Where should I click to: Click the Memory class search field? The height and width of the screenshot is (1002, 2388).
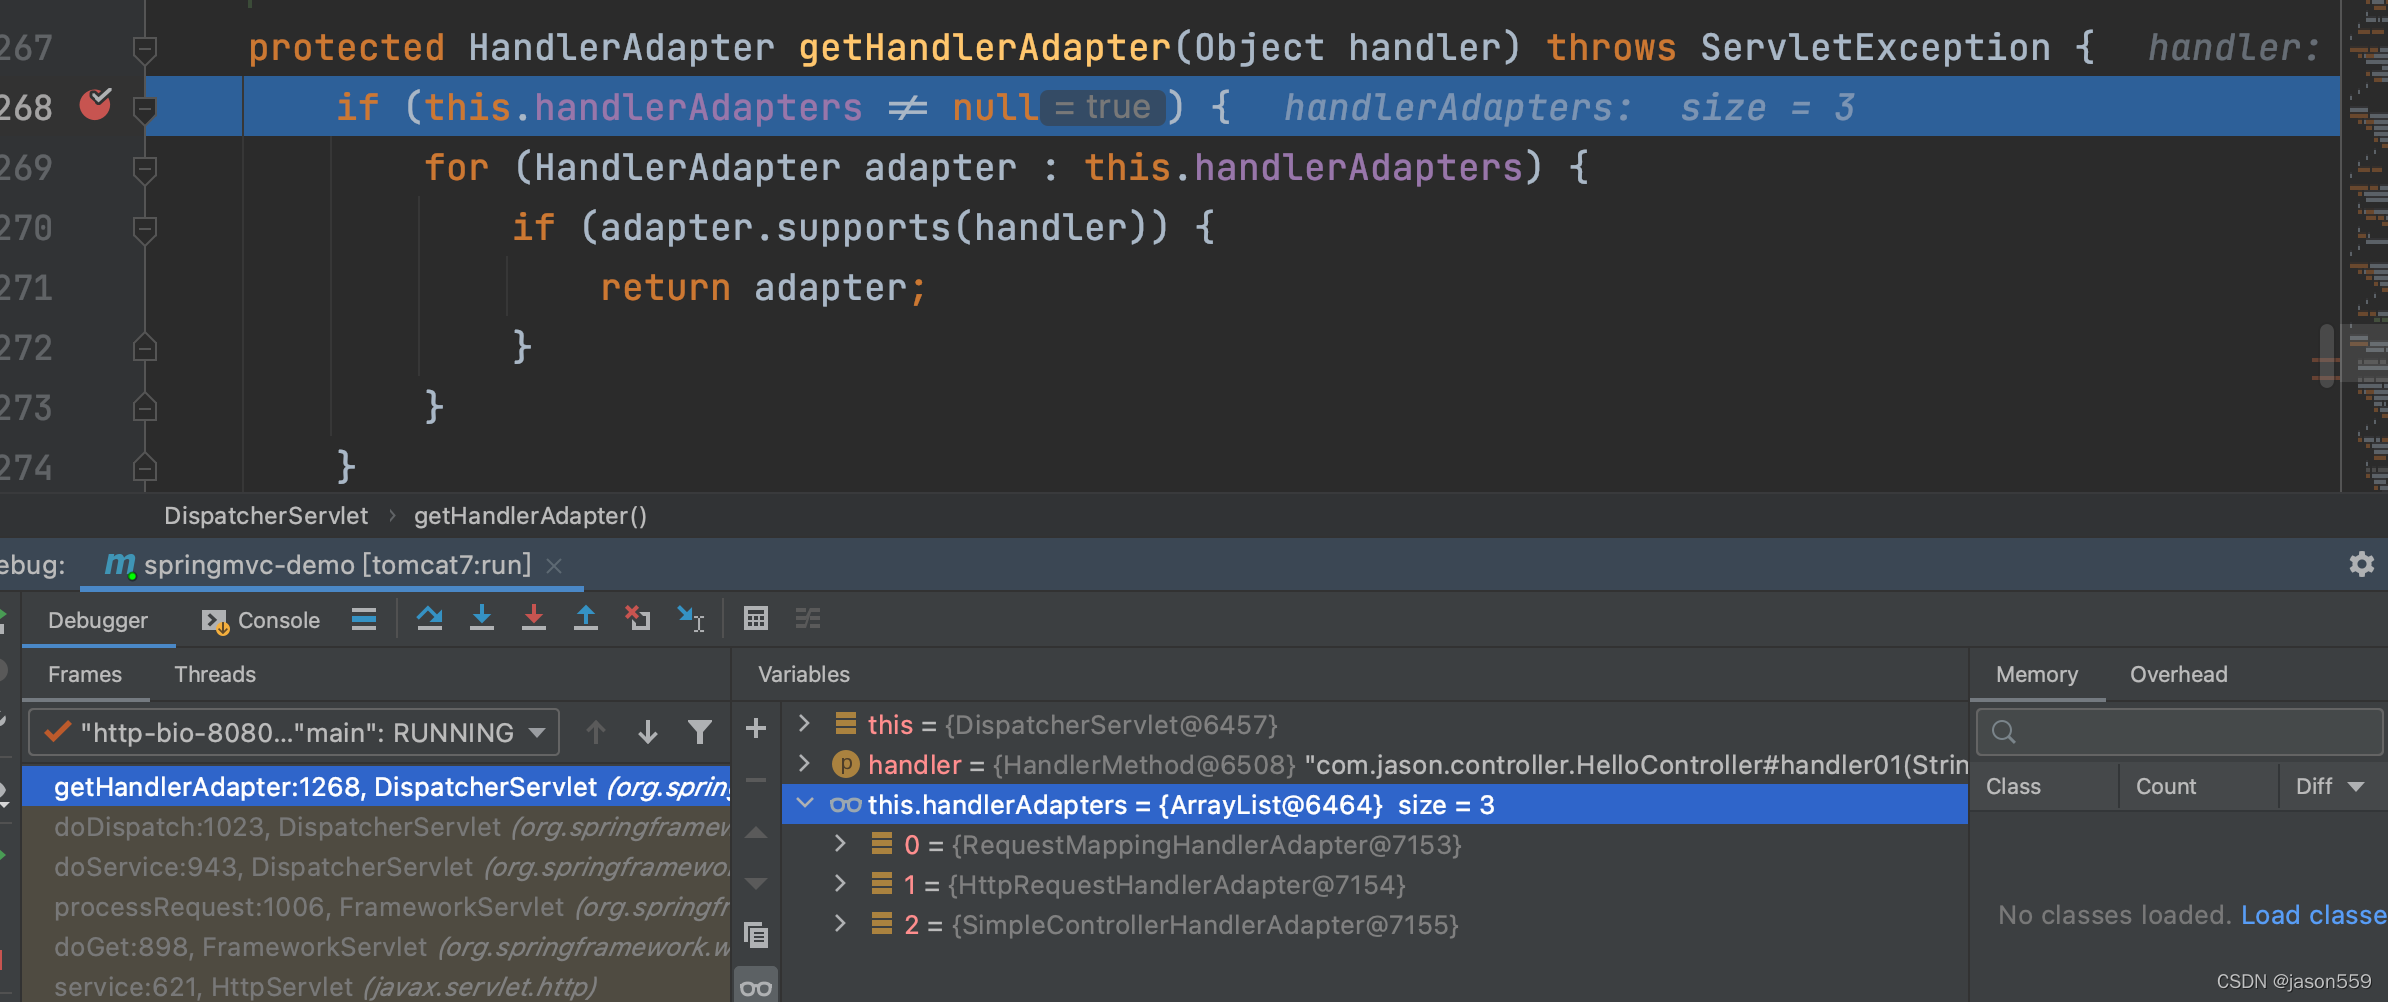2180,732
